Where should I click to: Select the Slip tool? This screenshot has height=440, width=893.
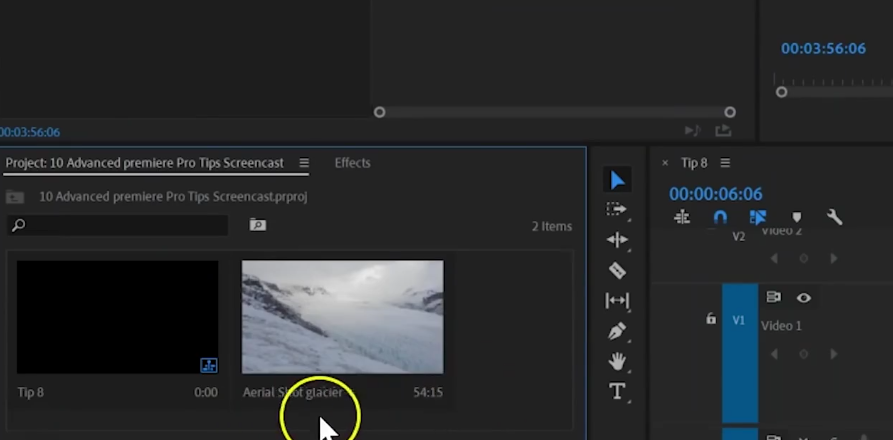(x=617, y=300)
